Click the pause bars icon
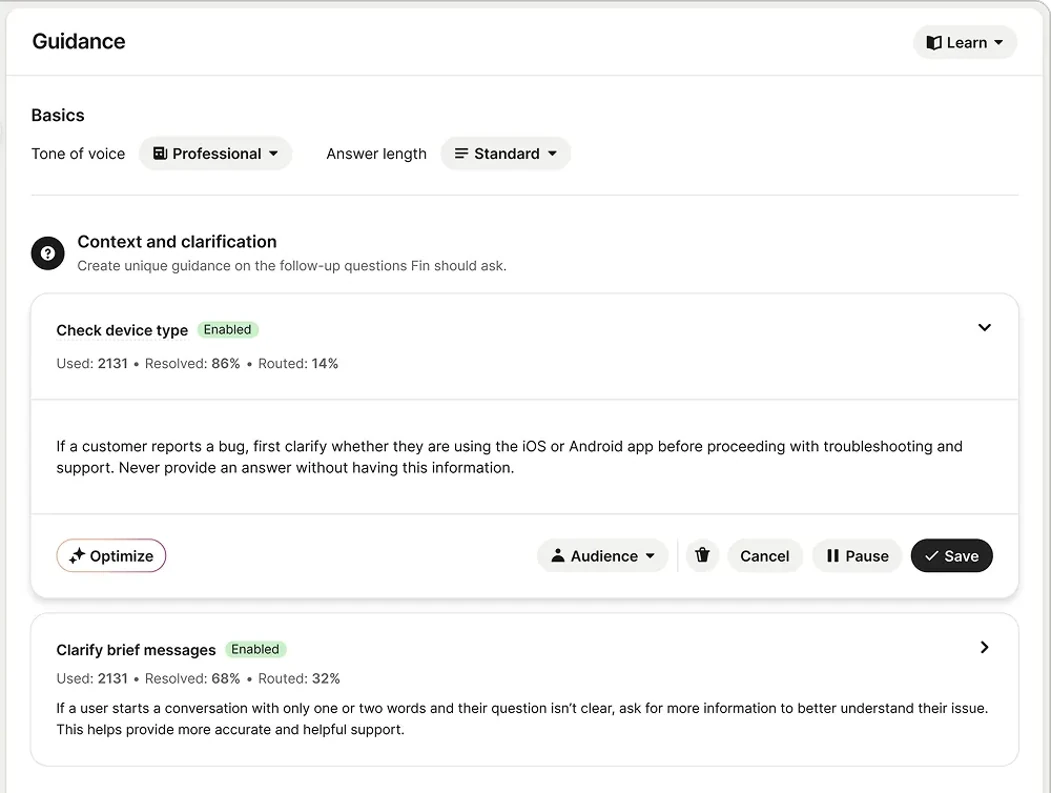 click(x=832, y=556)
